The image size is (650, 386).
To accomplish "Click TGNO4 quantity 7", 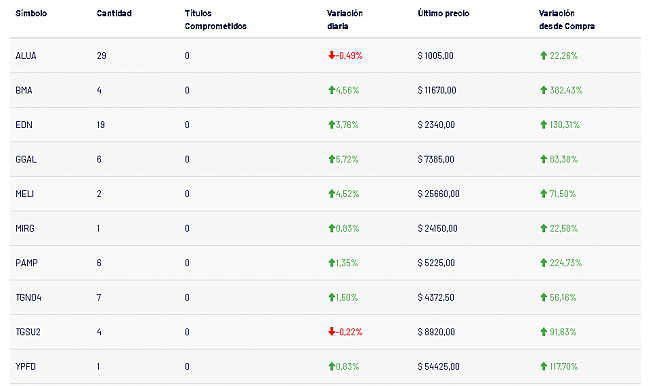I will pos(99,297).
